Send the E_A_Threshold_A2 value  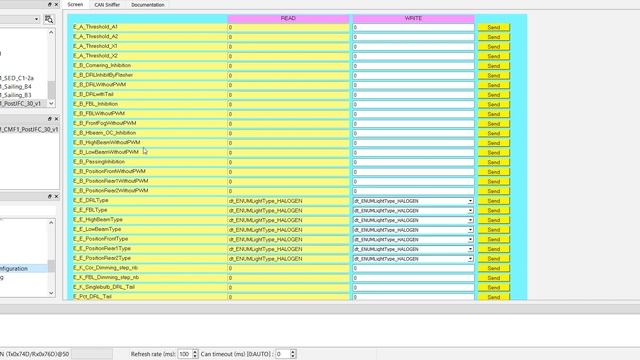click(x=493, y=37)
